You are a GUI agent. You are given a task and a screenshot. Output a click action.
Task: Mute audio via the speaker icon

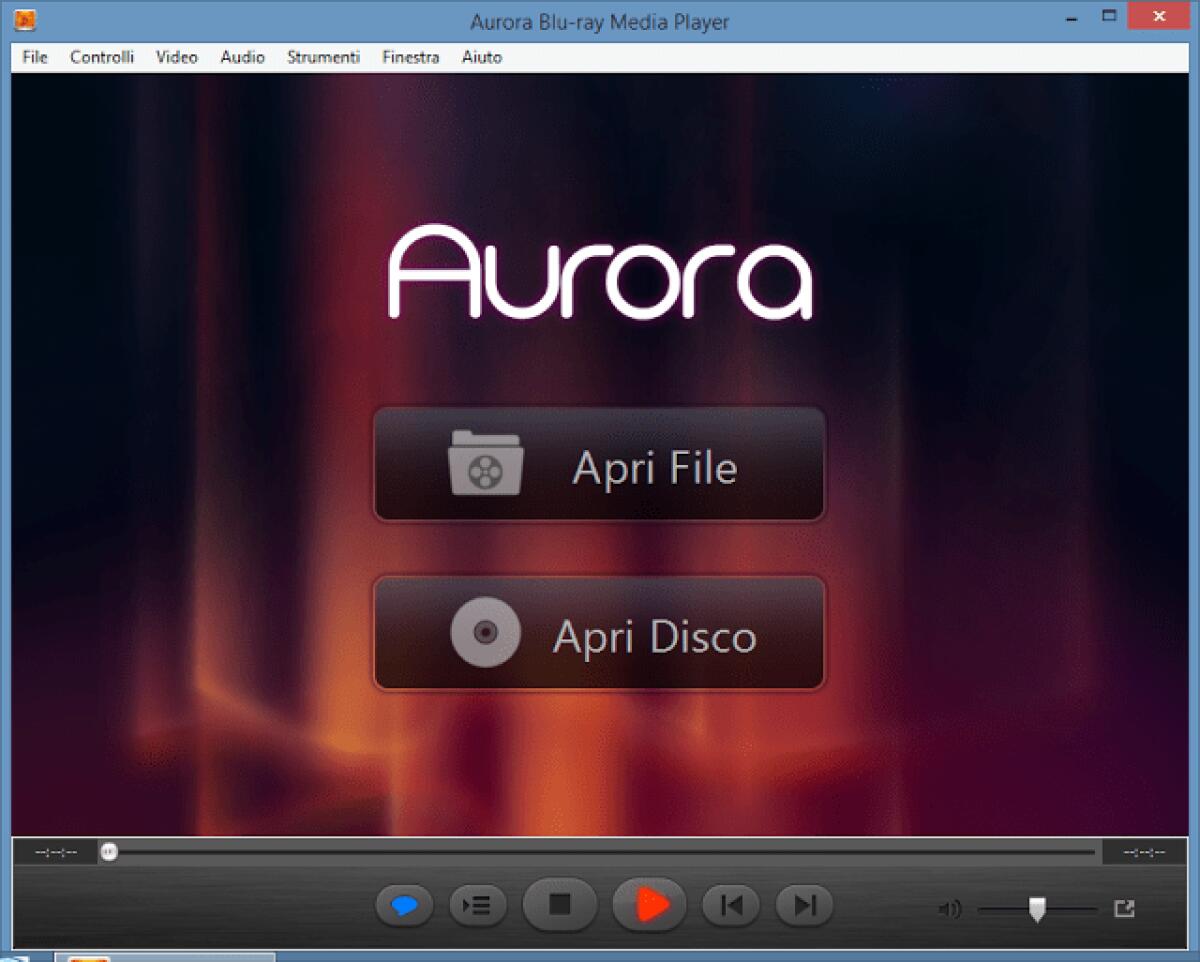tap(949, 910)
